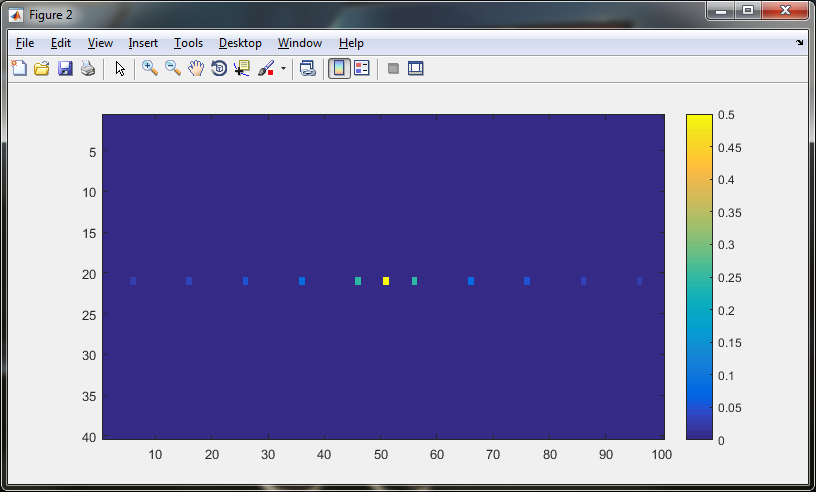Viewport: 816px width, 492px height.
Task: Activate the Pan hand tool
Action: (196, 68)
